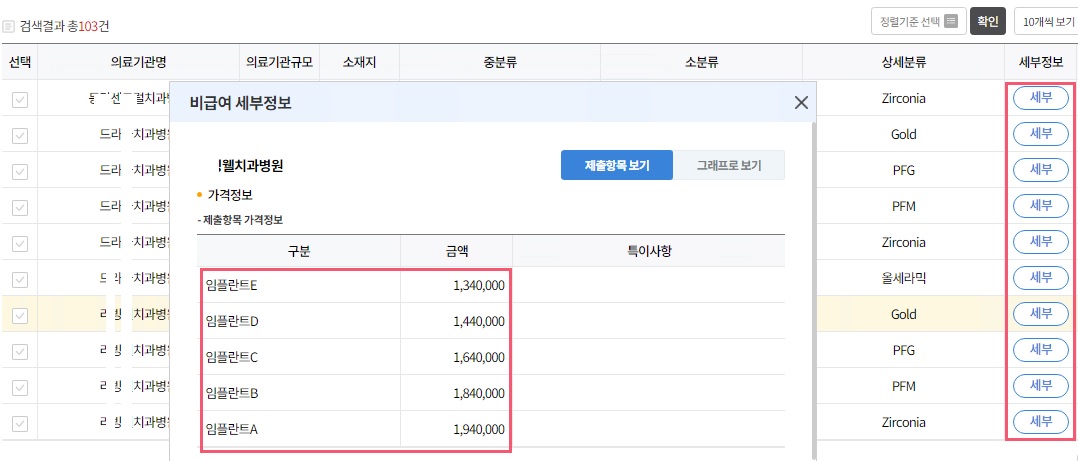The height and width of the screenshot is (461, 1078).
Task: Toggle checkbox in the 드라 치과병원 Zirconia row
Action: [20, 243]
